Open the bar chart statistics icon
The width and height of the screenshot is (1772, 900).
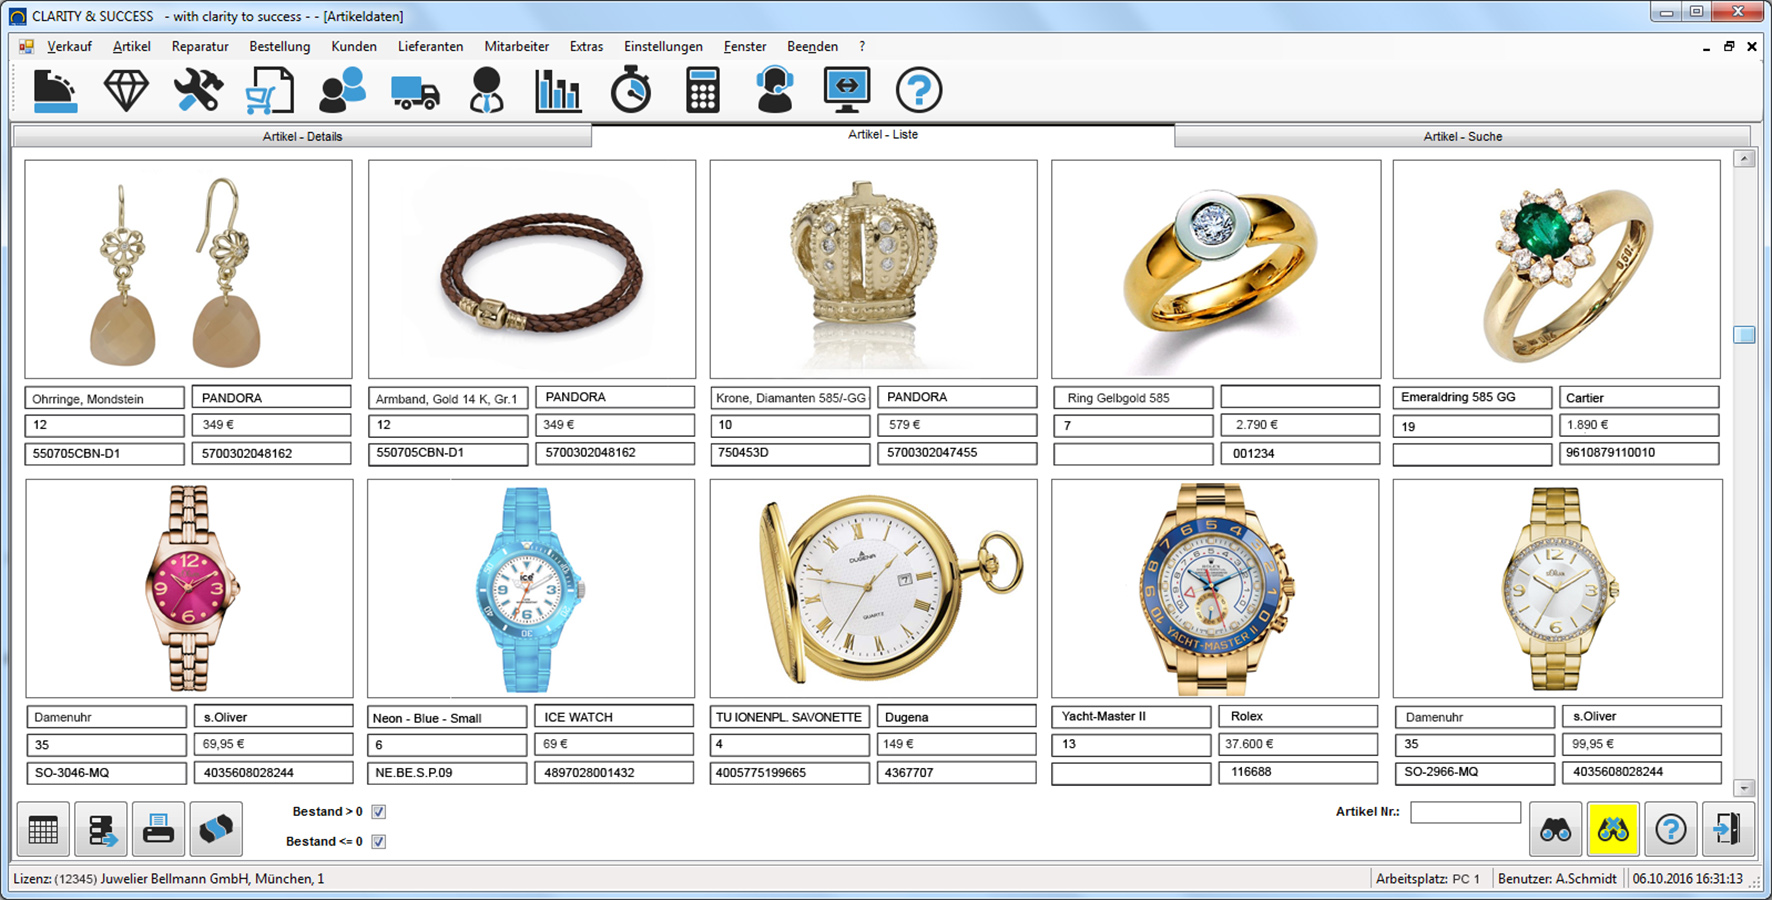click(558, 92)
